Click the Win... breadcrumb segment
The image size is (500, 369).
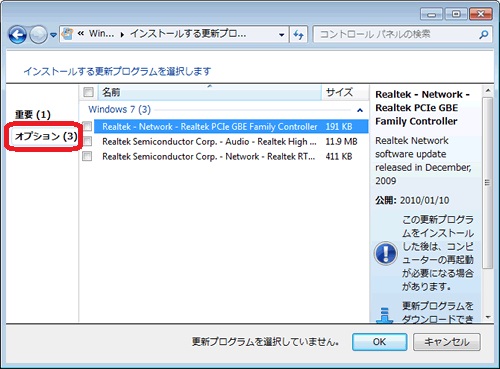[101, 34]
